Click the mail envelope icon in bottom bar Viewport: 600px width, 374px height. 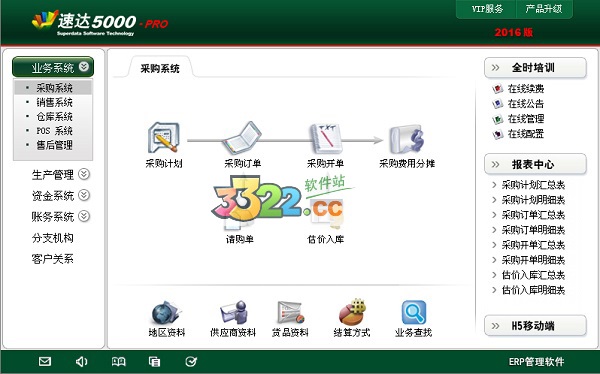coord(45,361)
